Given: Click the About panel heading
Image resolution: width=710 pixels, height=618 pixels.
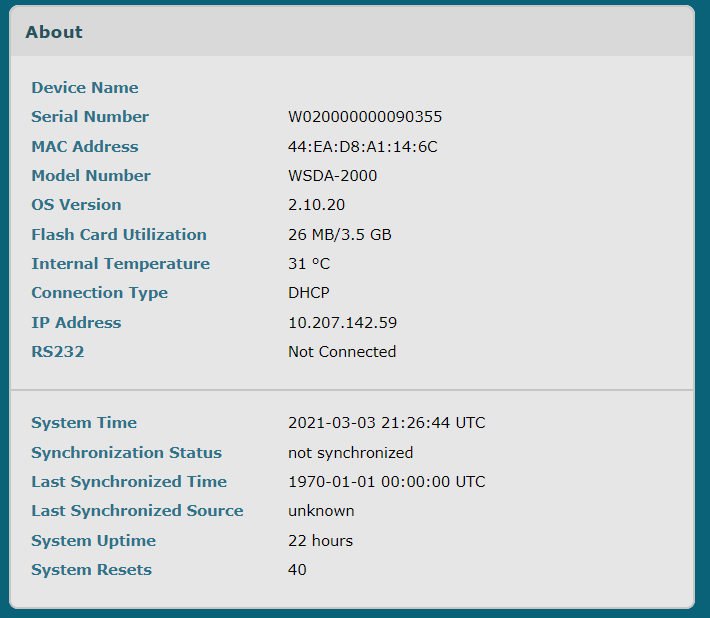Looking at the screenshot, I should [54, 32].
